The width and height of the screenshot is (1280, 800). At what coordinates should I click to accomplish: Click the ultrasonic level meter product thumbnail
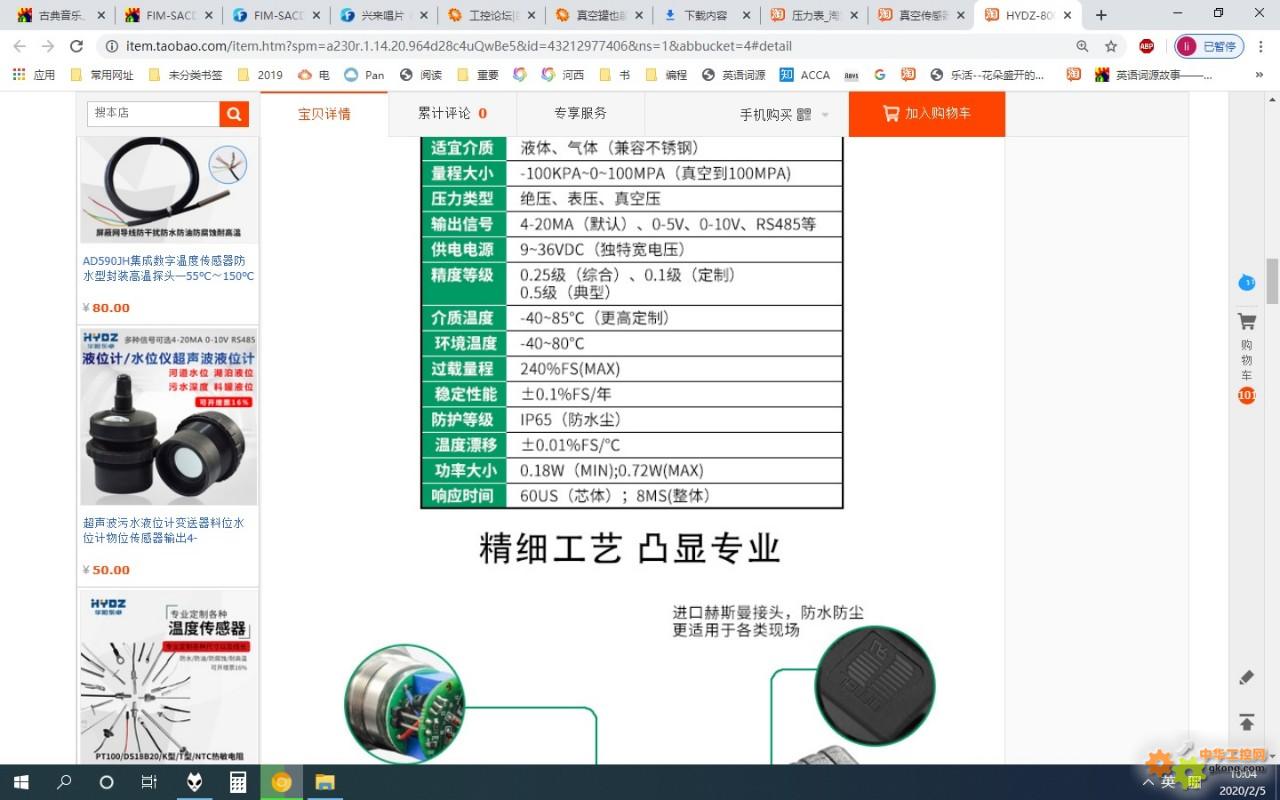point(168,416)
